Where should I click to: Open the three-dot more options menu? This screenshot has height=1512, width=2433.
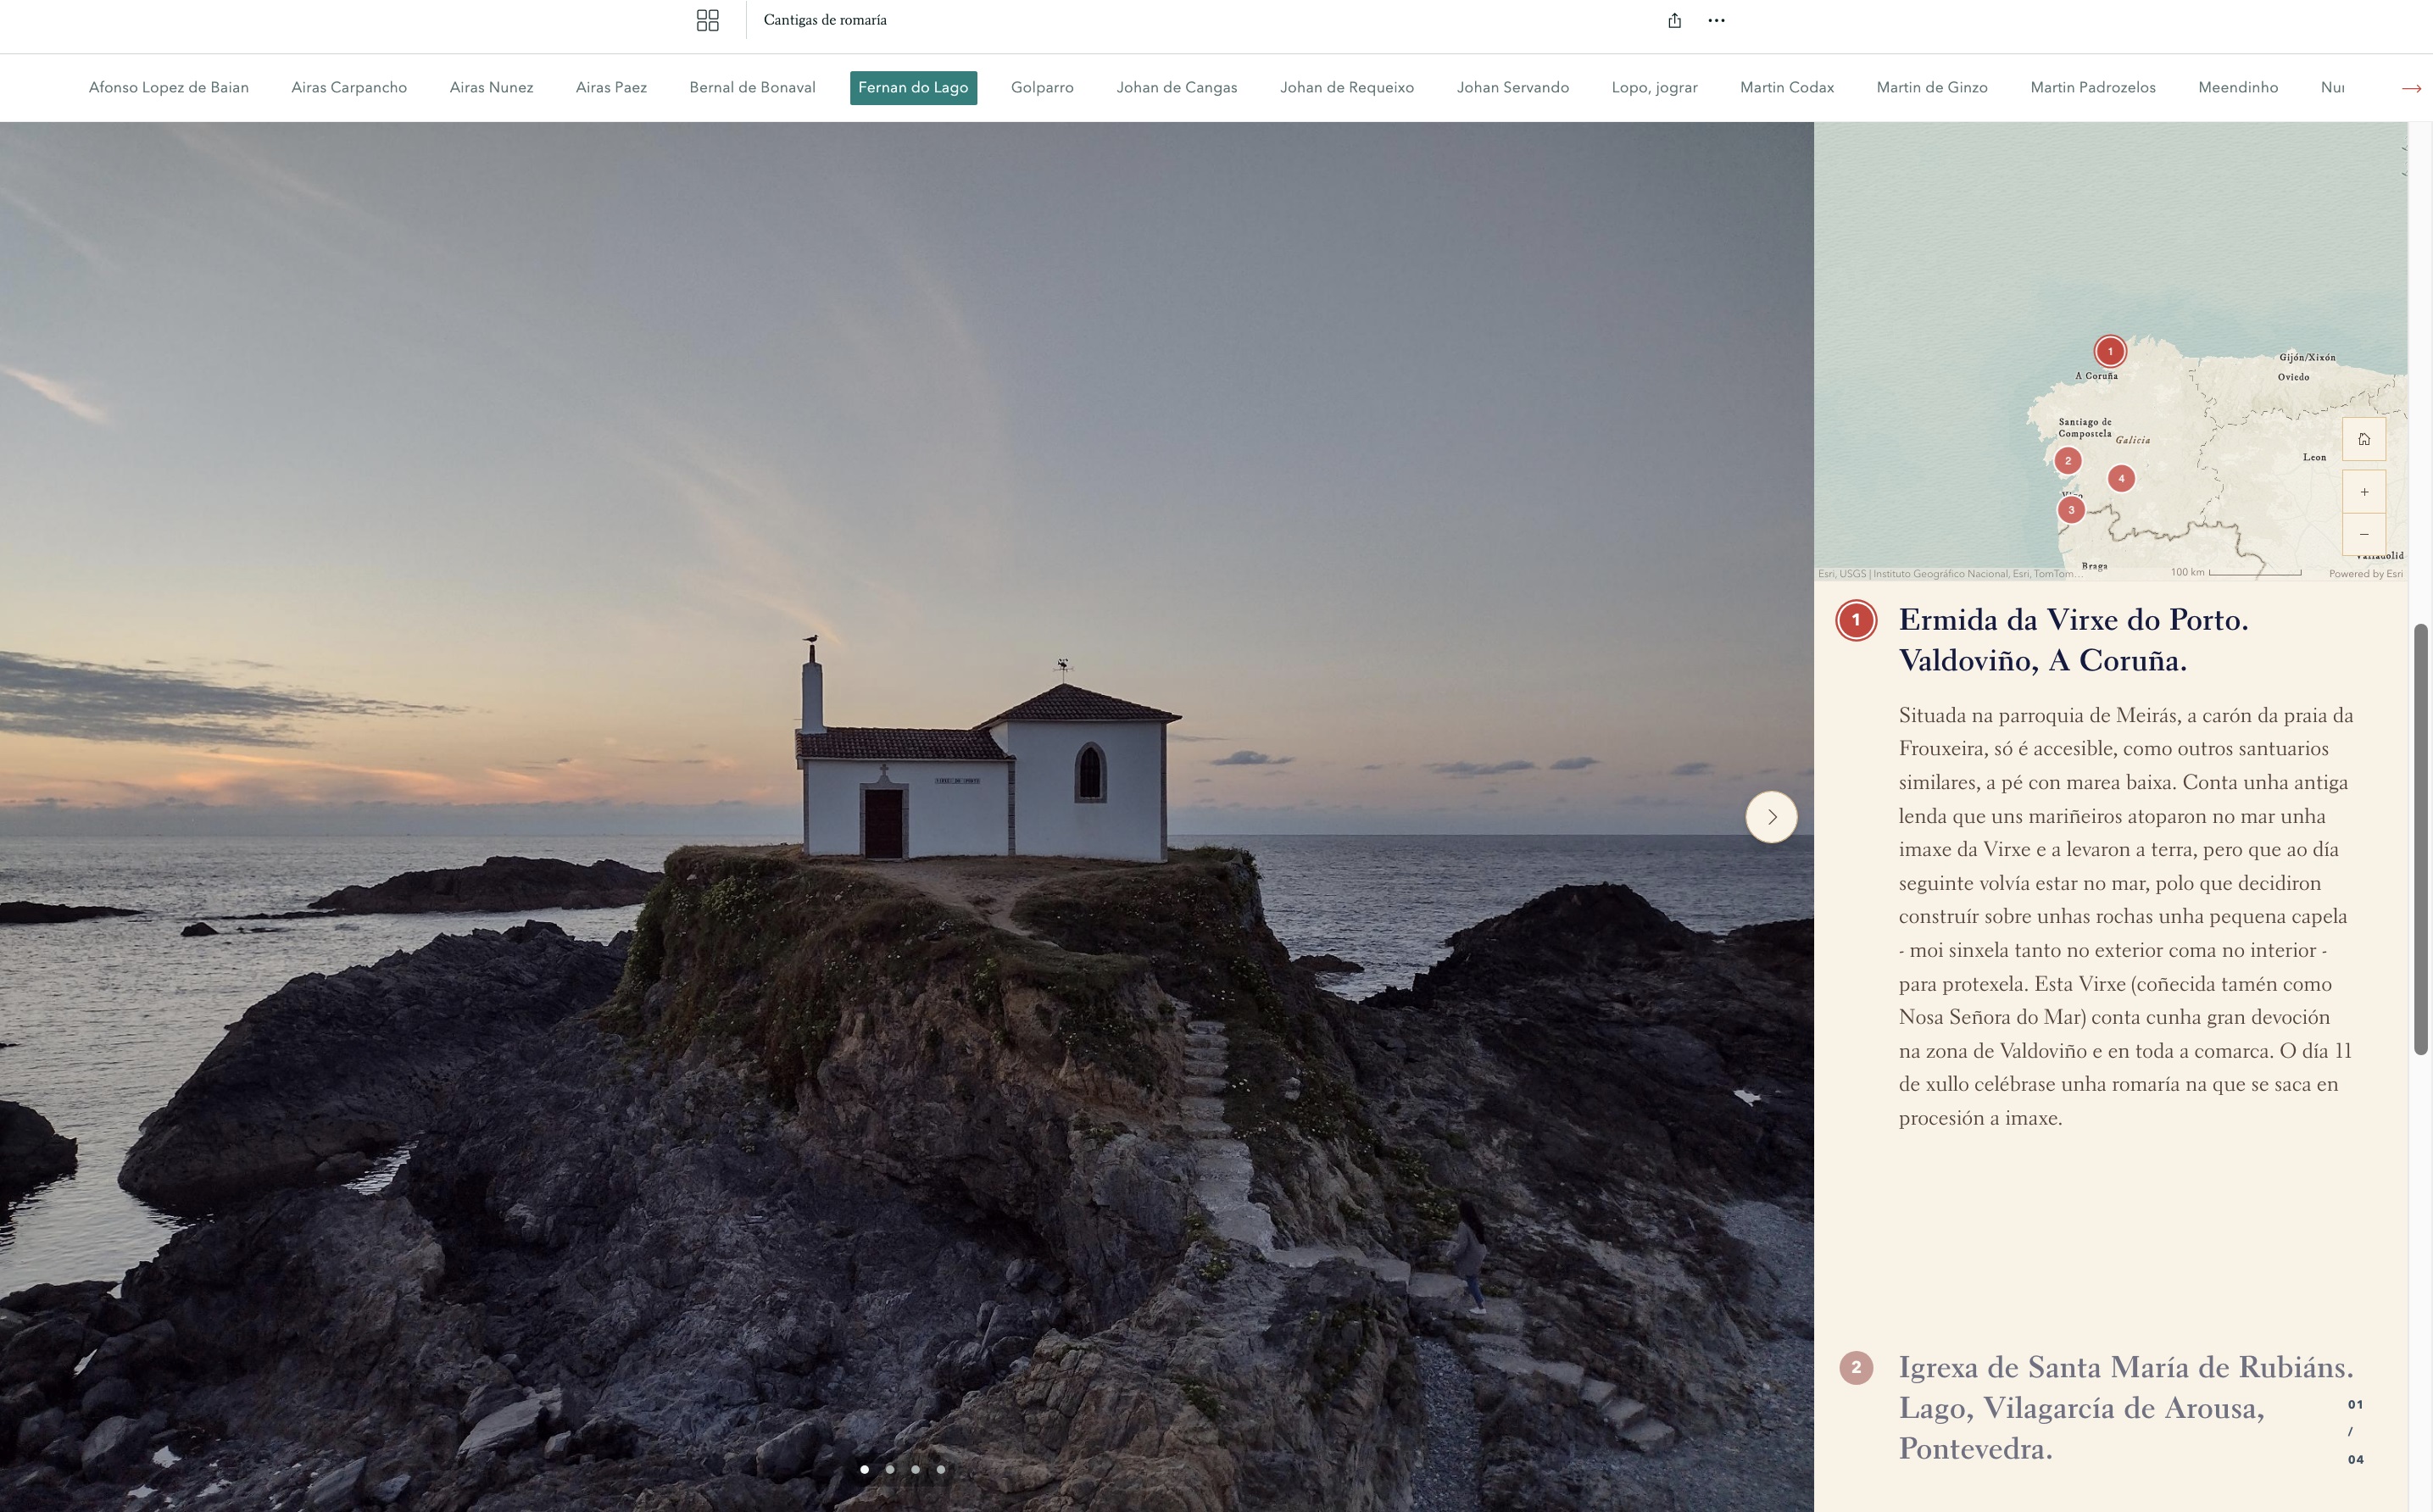[x=1716, y=20]
